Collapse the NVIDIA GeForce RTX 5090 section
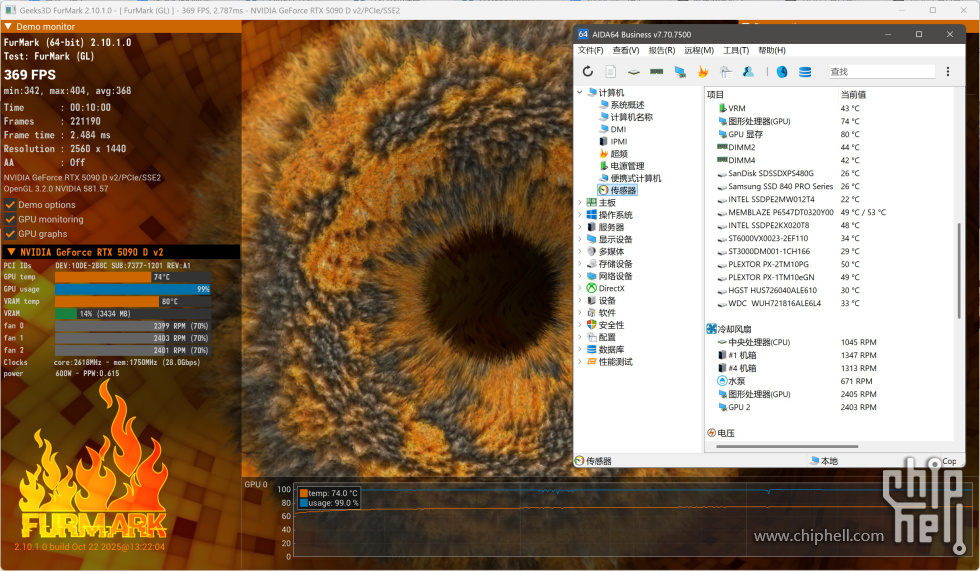Screen dimensions: 980x571 11,252
